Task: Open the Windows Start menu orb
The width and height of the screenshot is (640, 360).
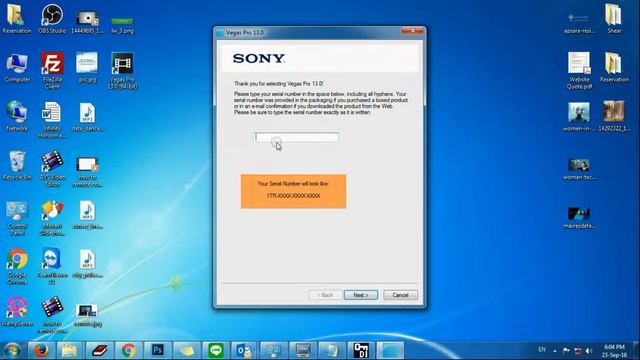Action: [x=12, y=350]
